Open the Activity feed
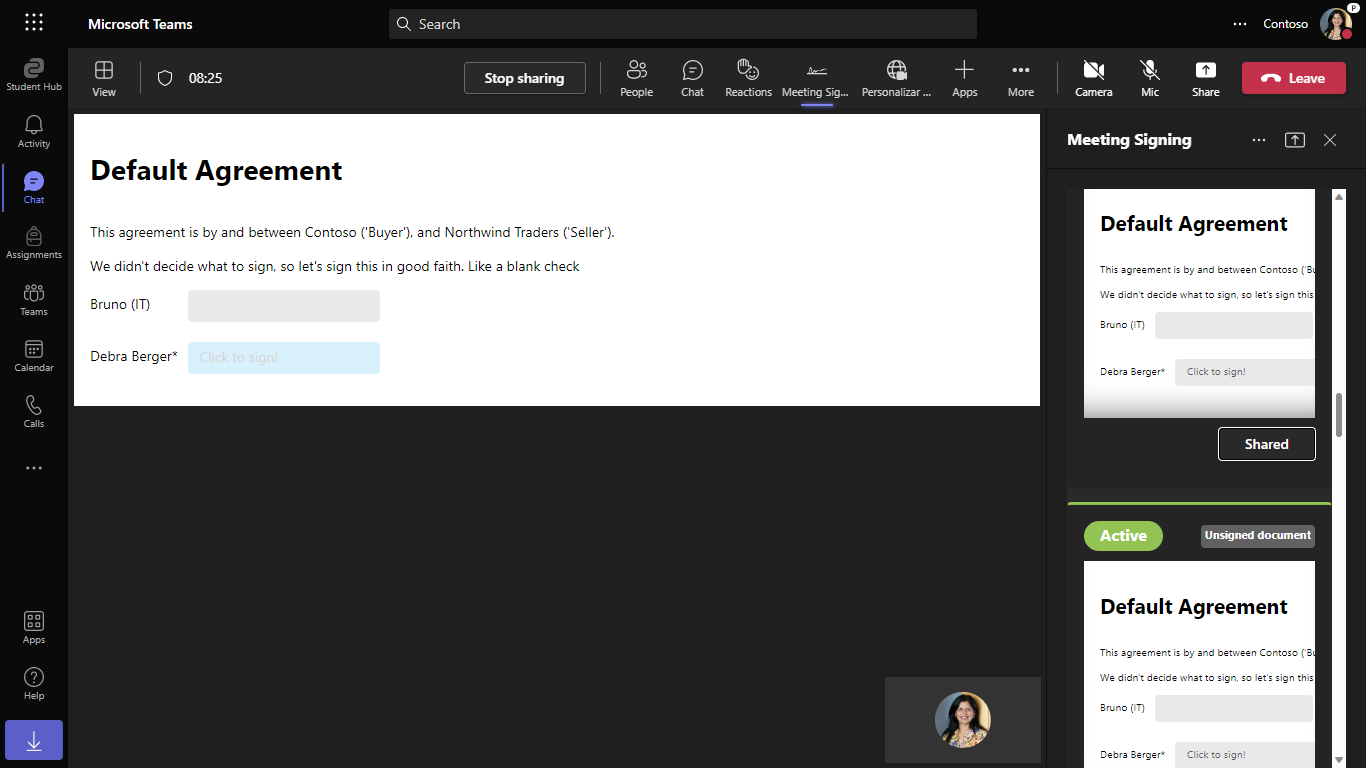The width and height of the screenshot is (1366, 768). click(33, 131)
